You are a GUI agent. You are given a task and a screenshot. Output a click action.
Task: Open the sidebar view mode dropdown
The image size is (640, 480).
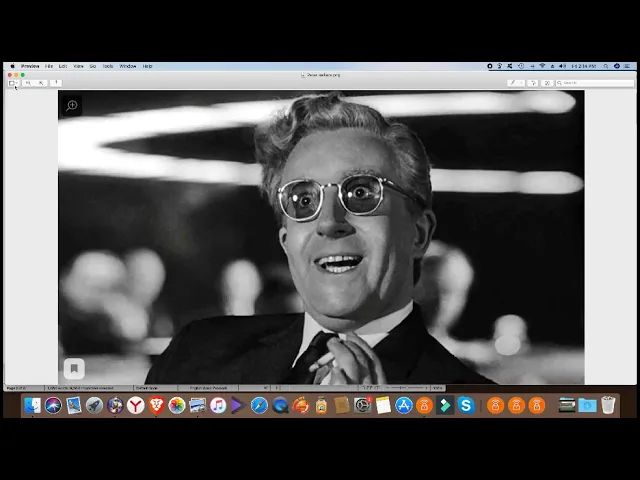pyautogui.click(x=13, y=83)
